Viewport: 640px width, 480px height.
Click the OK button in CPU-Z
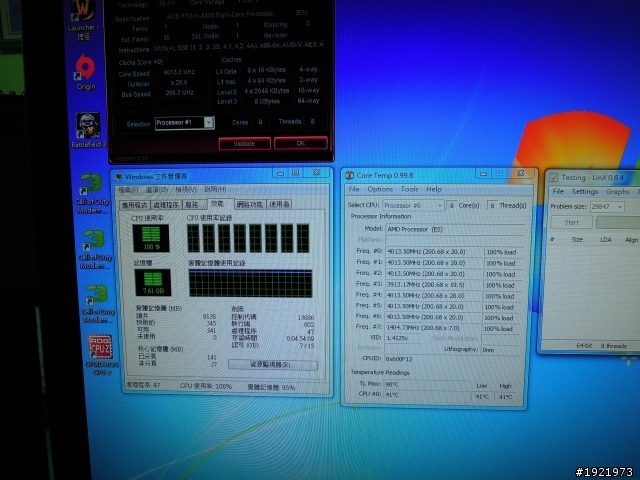pyautogui.click(x=300, y=143)
